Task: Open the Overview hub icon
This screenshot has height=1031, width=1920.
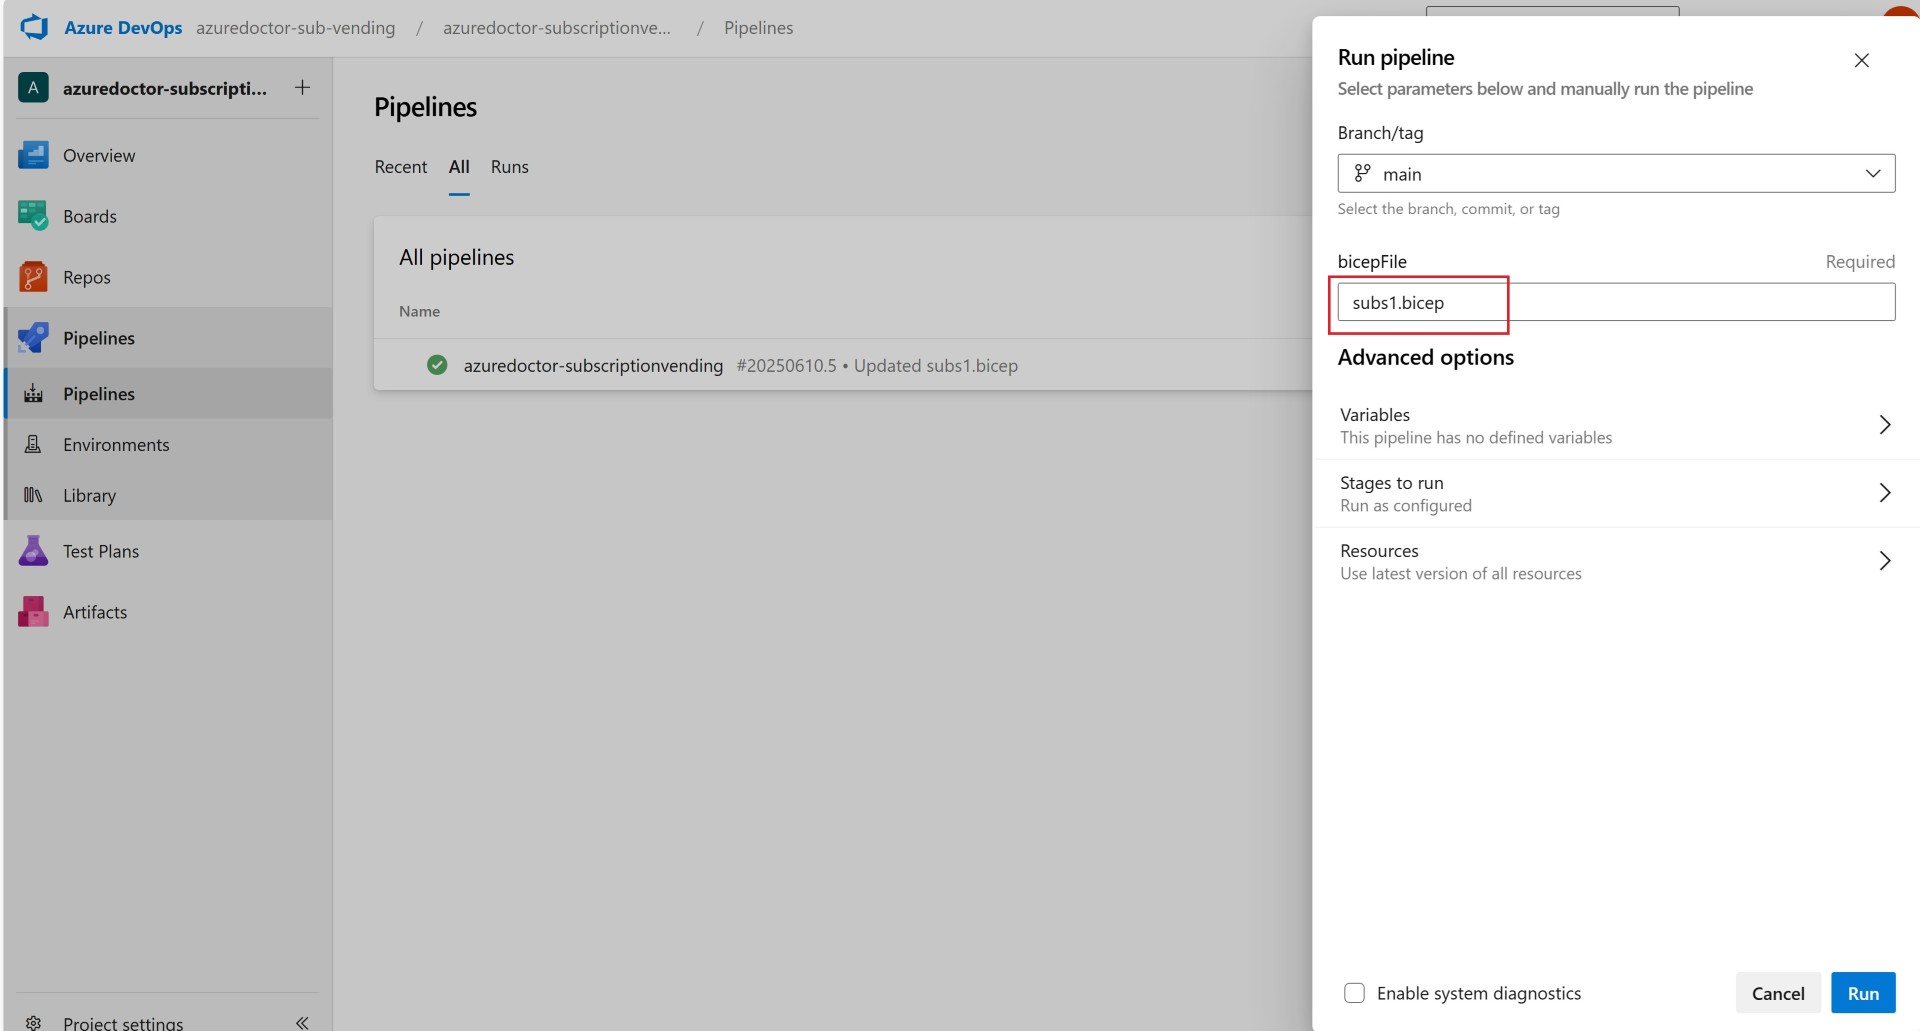Action: coord(33,155)
